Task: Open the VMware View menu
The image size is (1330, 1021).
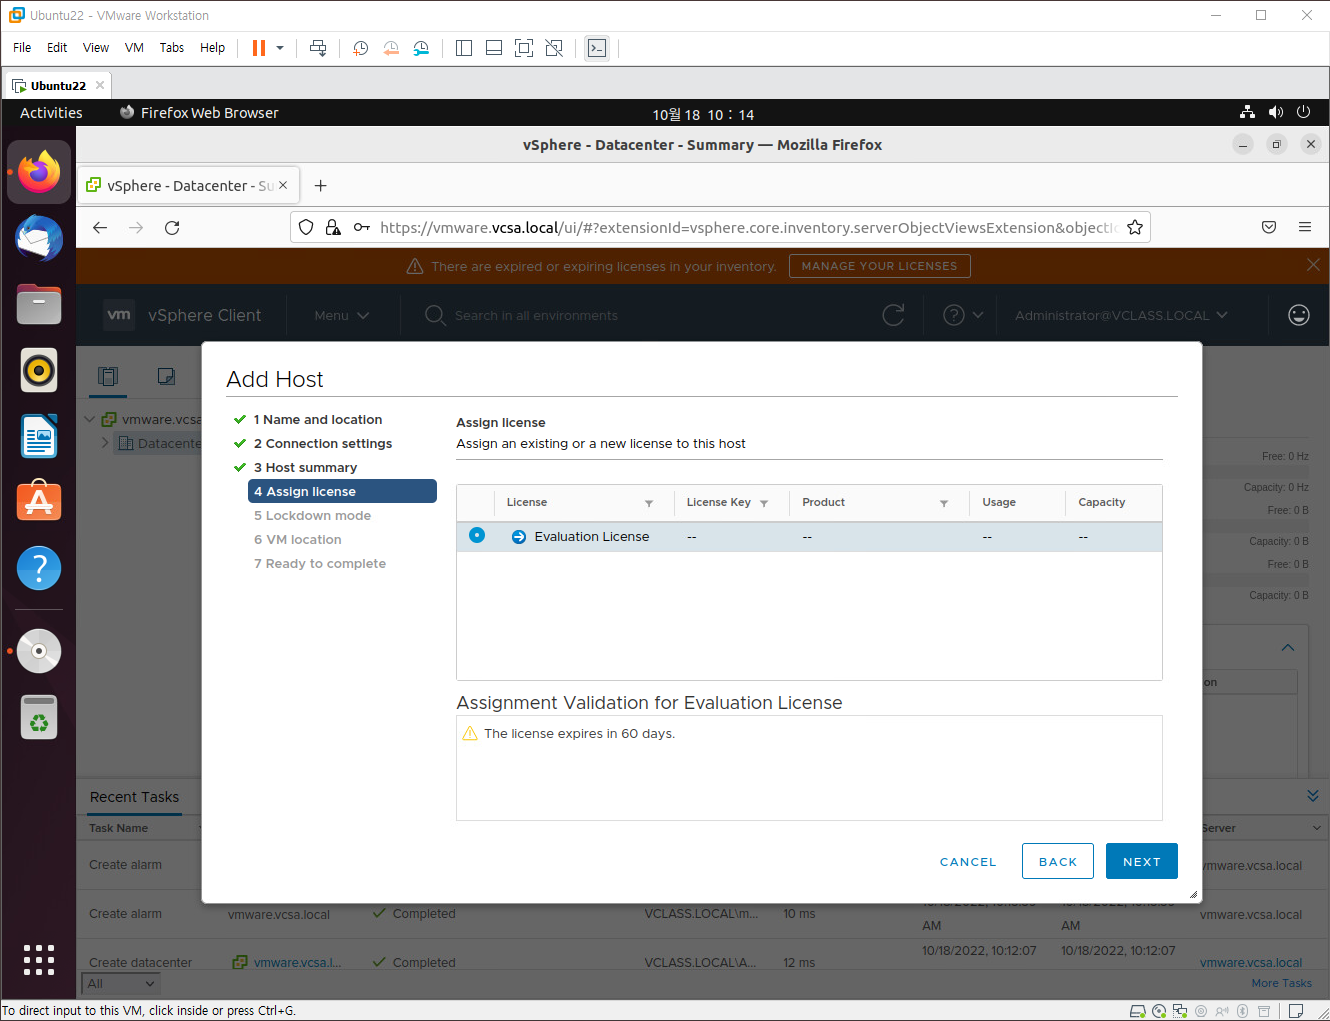Action: (x=96, y=48)
